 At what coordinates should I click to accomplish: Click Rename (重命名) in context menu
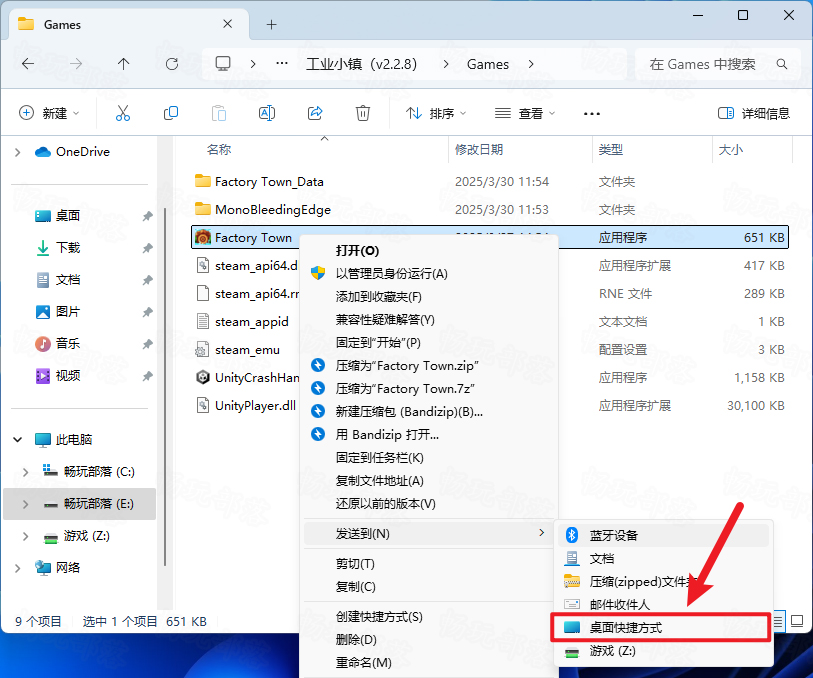click(x=430, y=662)
